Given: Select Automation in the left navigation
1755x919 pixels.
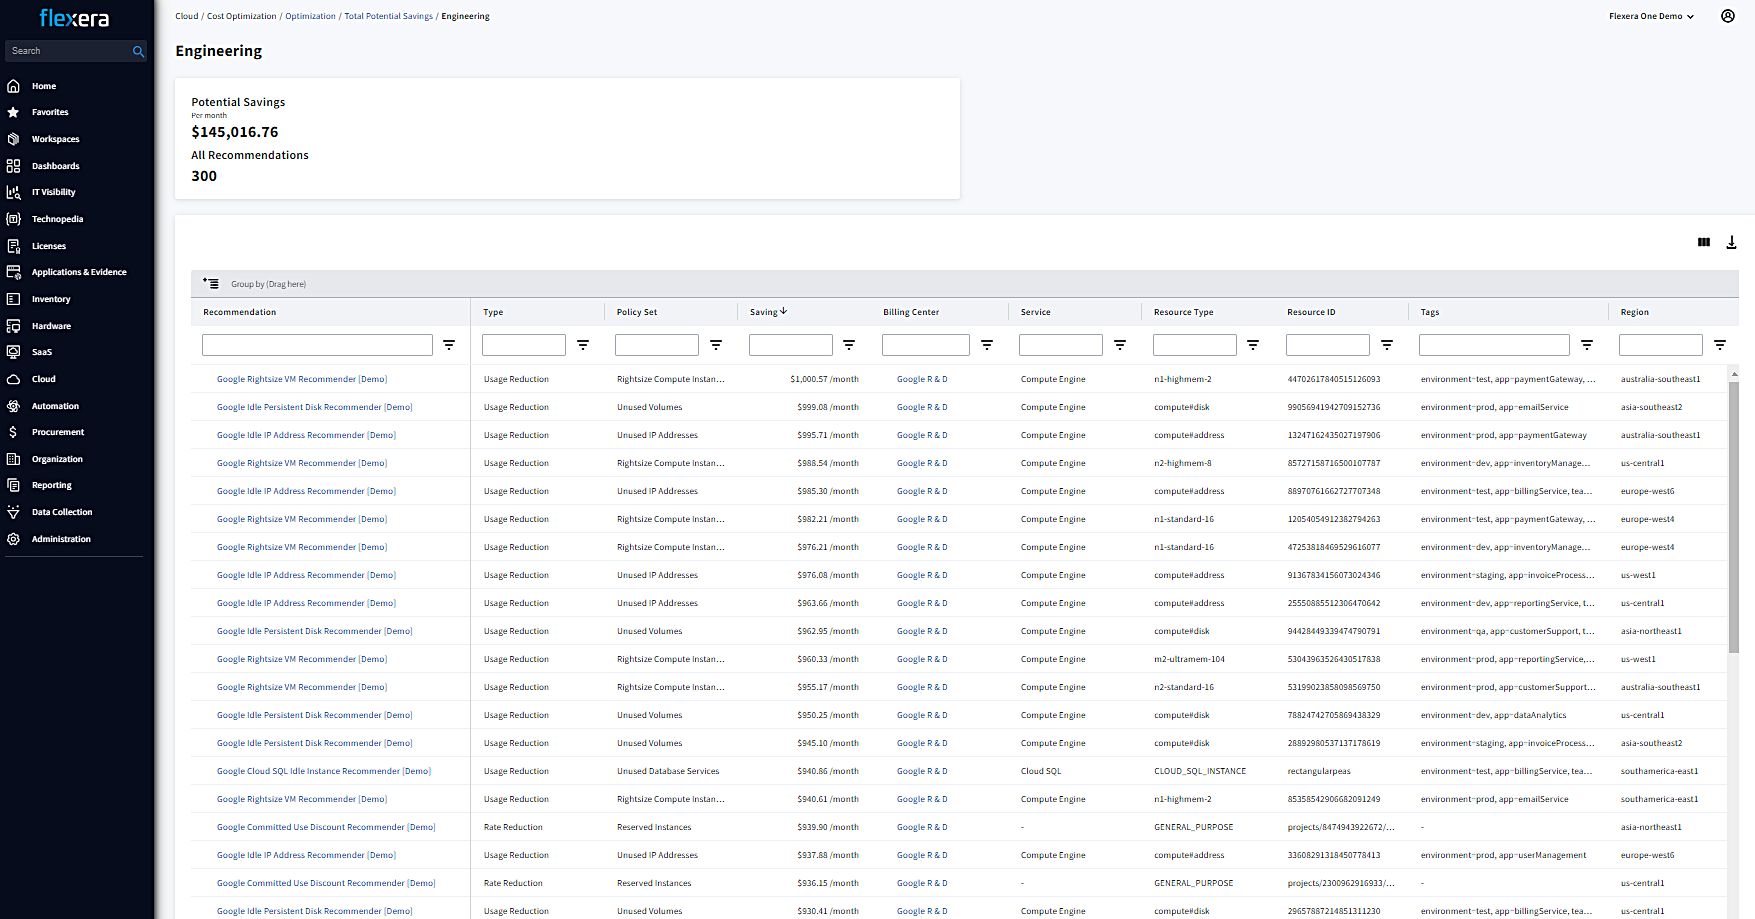Looking at the screenshot, I should point(55,406).
